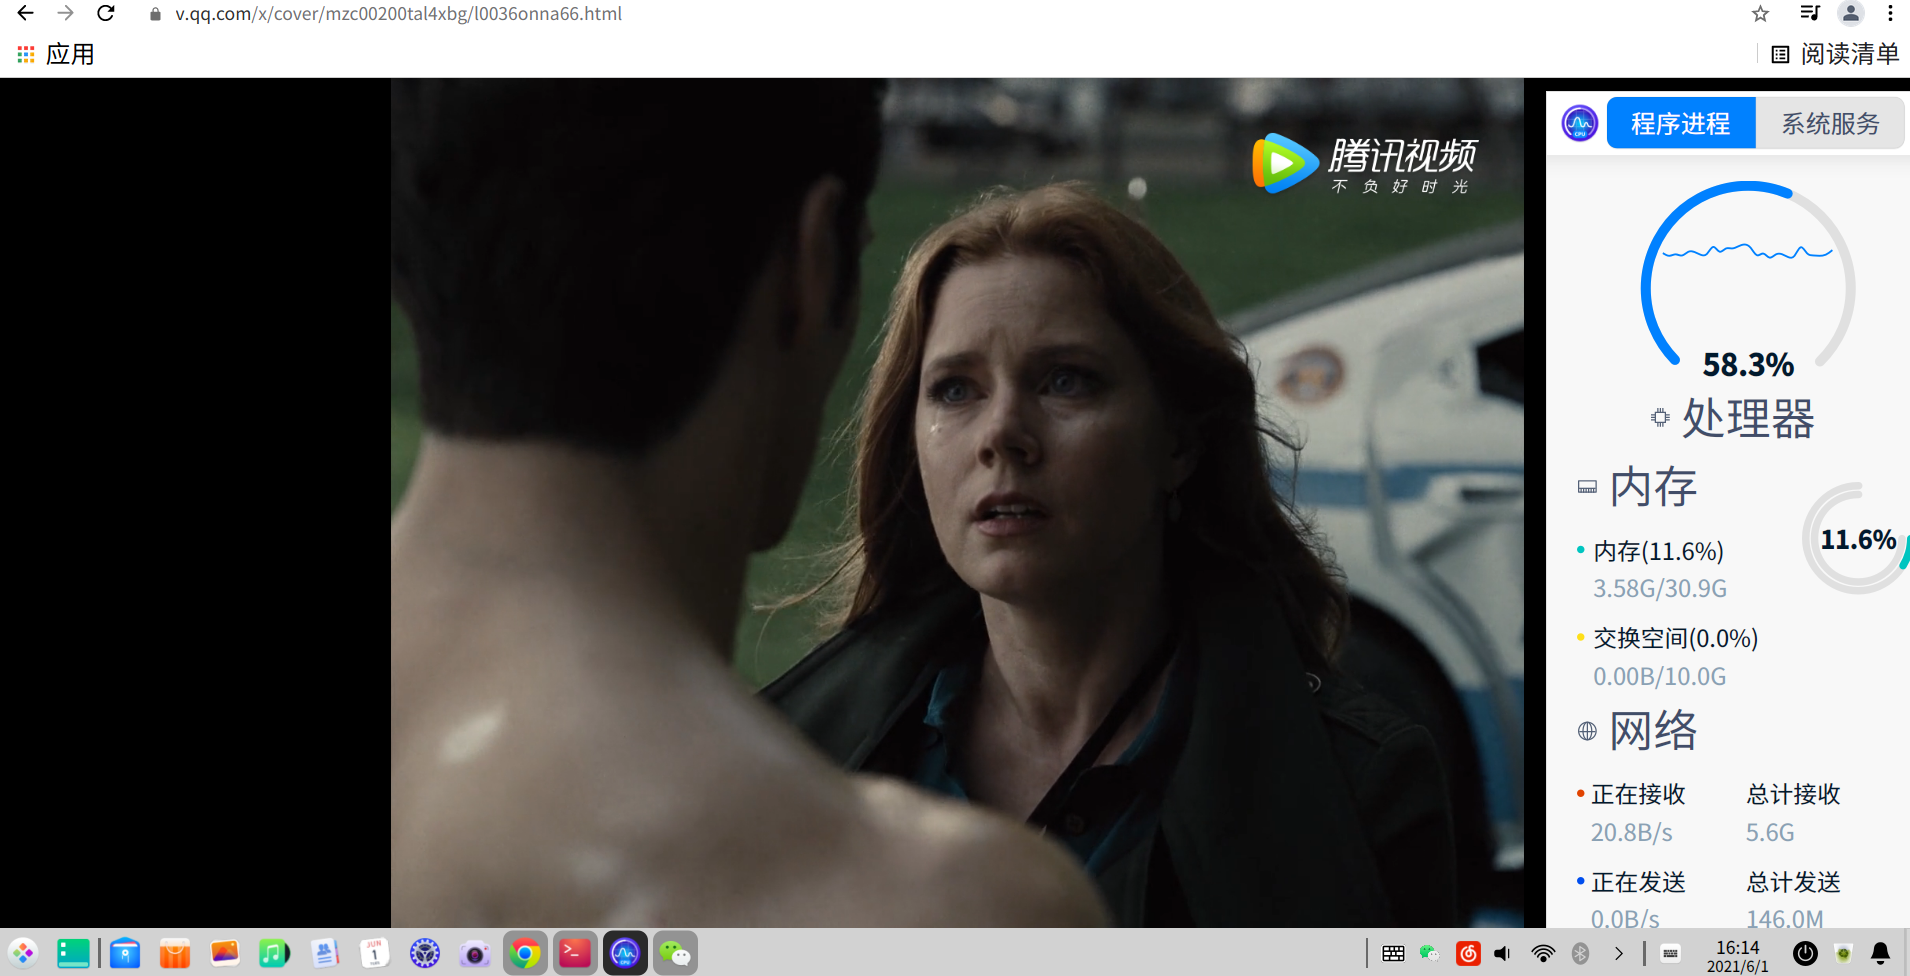Screen dimensions: 1910x976
Task: Open WeChat from the taskbar
Action: 675,953
